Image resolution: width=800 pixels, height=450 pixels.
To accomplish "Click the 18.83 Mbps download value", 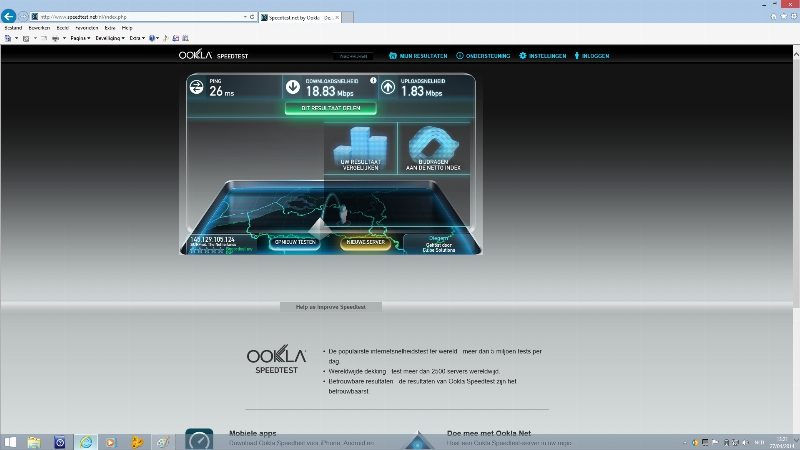I will coord(330,92).
